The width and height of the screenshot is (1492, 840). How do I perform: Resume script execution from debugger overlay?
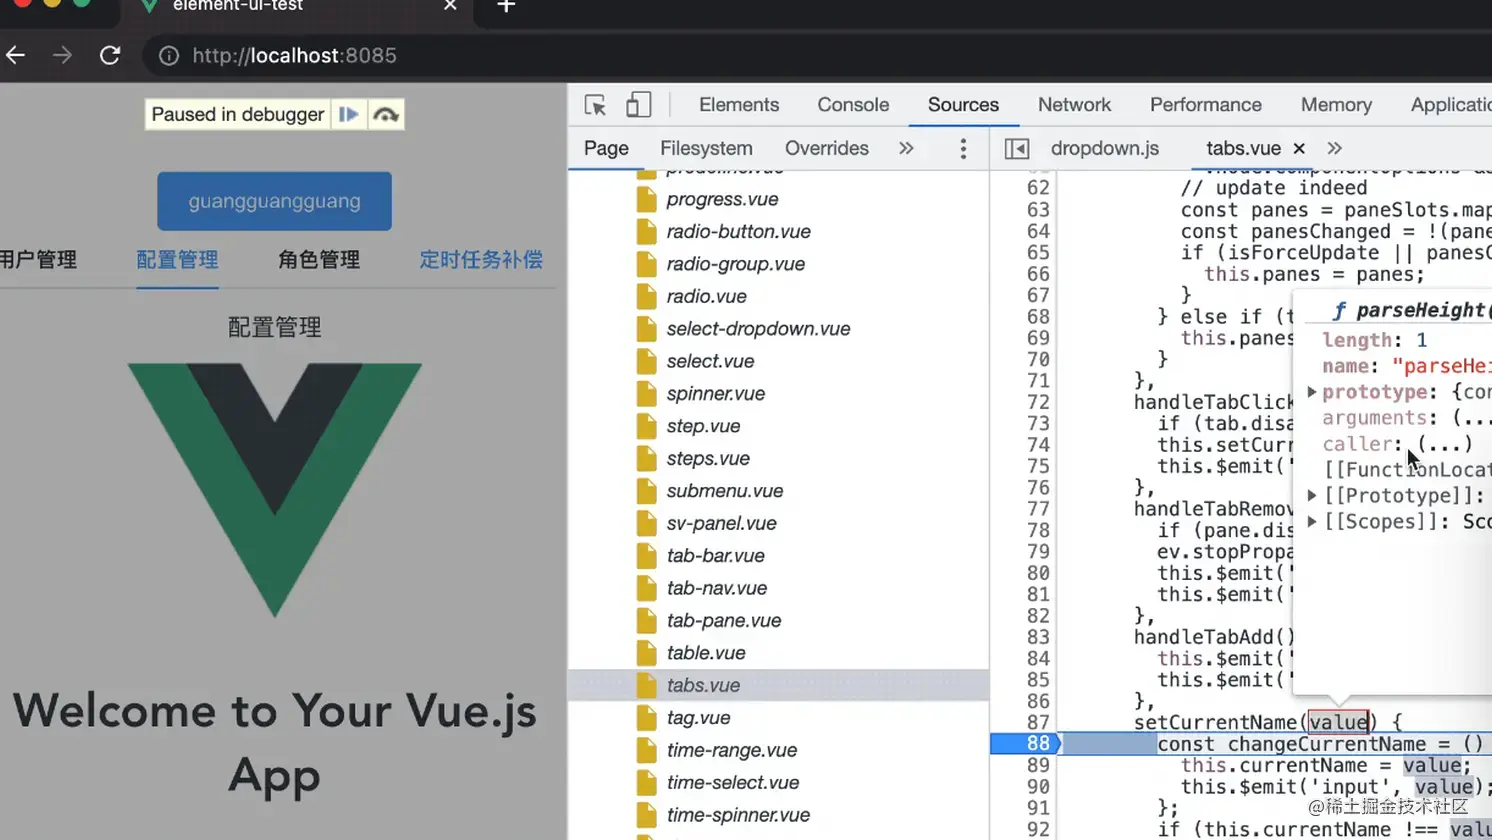[x=348, y=114]
